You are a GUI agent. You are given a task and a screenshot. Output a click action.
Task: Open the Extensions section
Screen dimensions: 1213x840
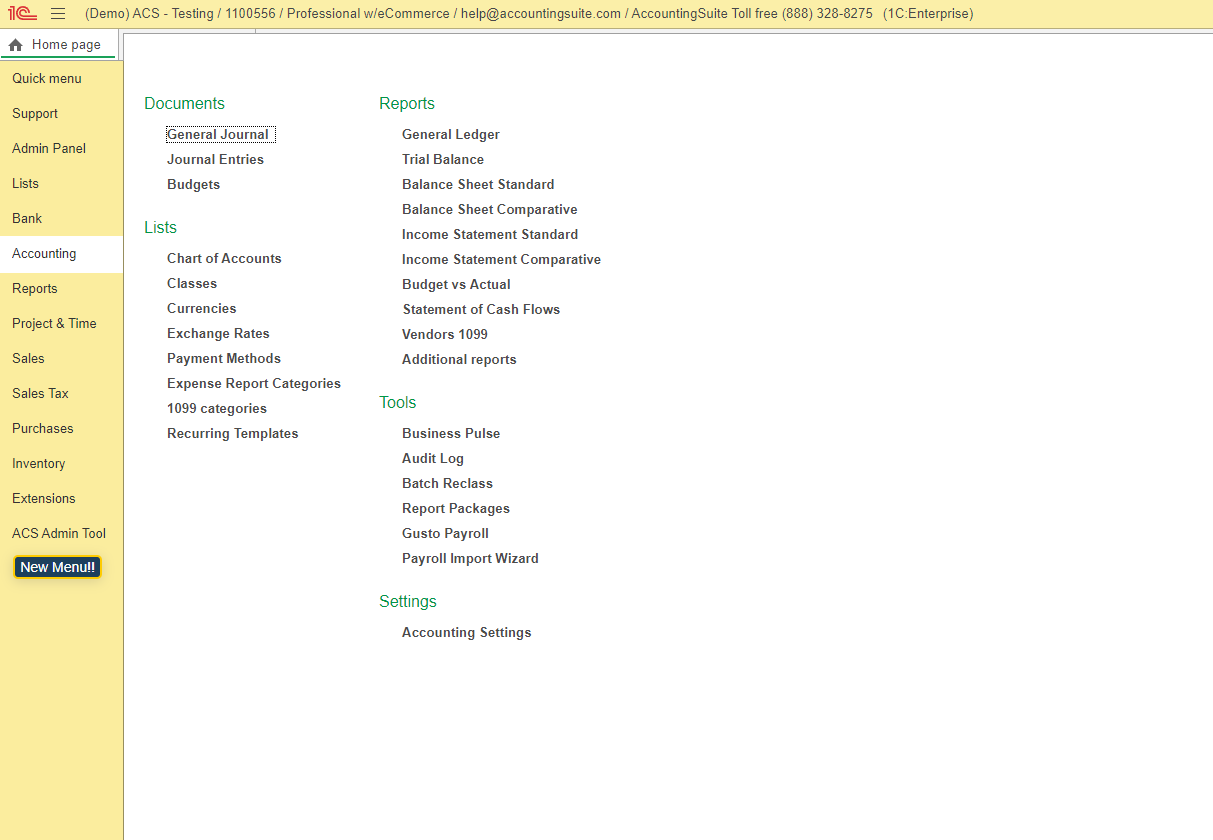61,499
